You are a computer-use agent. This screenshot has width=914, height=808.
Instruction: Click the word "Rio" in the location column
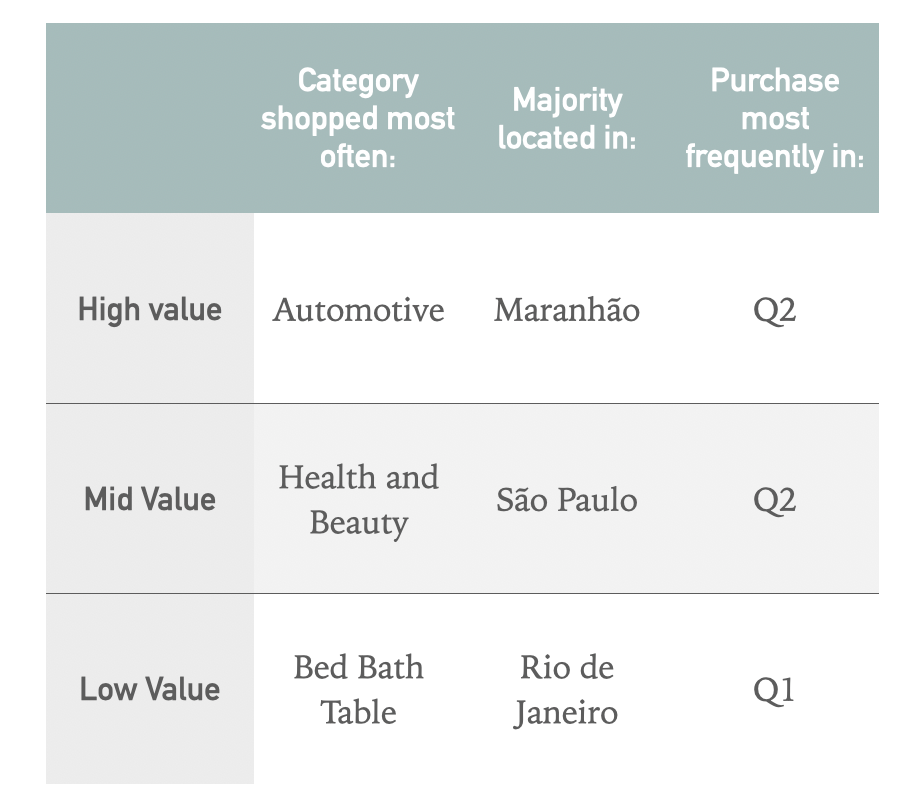(542, 667)
